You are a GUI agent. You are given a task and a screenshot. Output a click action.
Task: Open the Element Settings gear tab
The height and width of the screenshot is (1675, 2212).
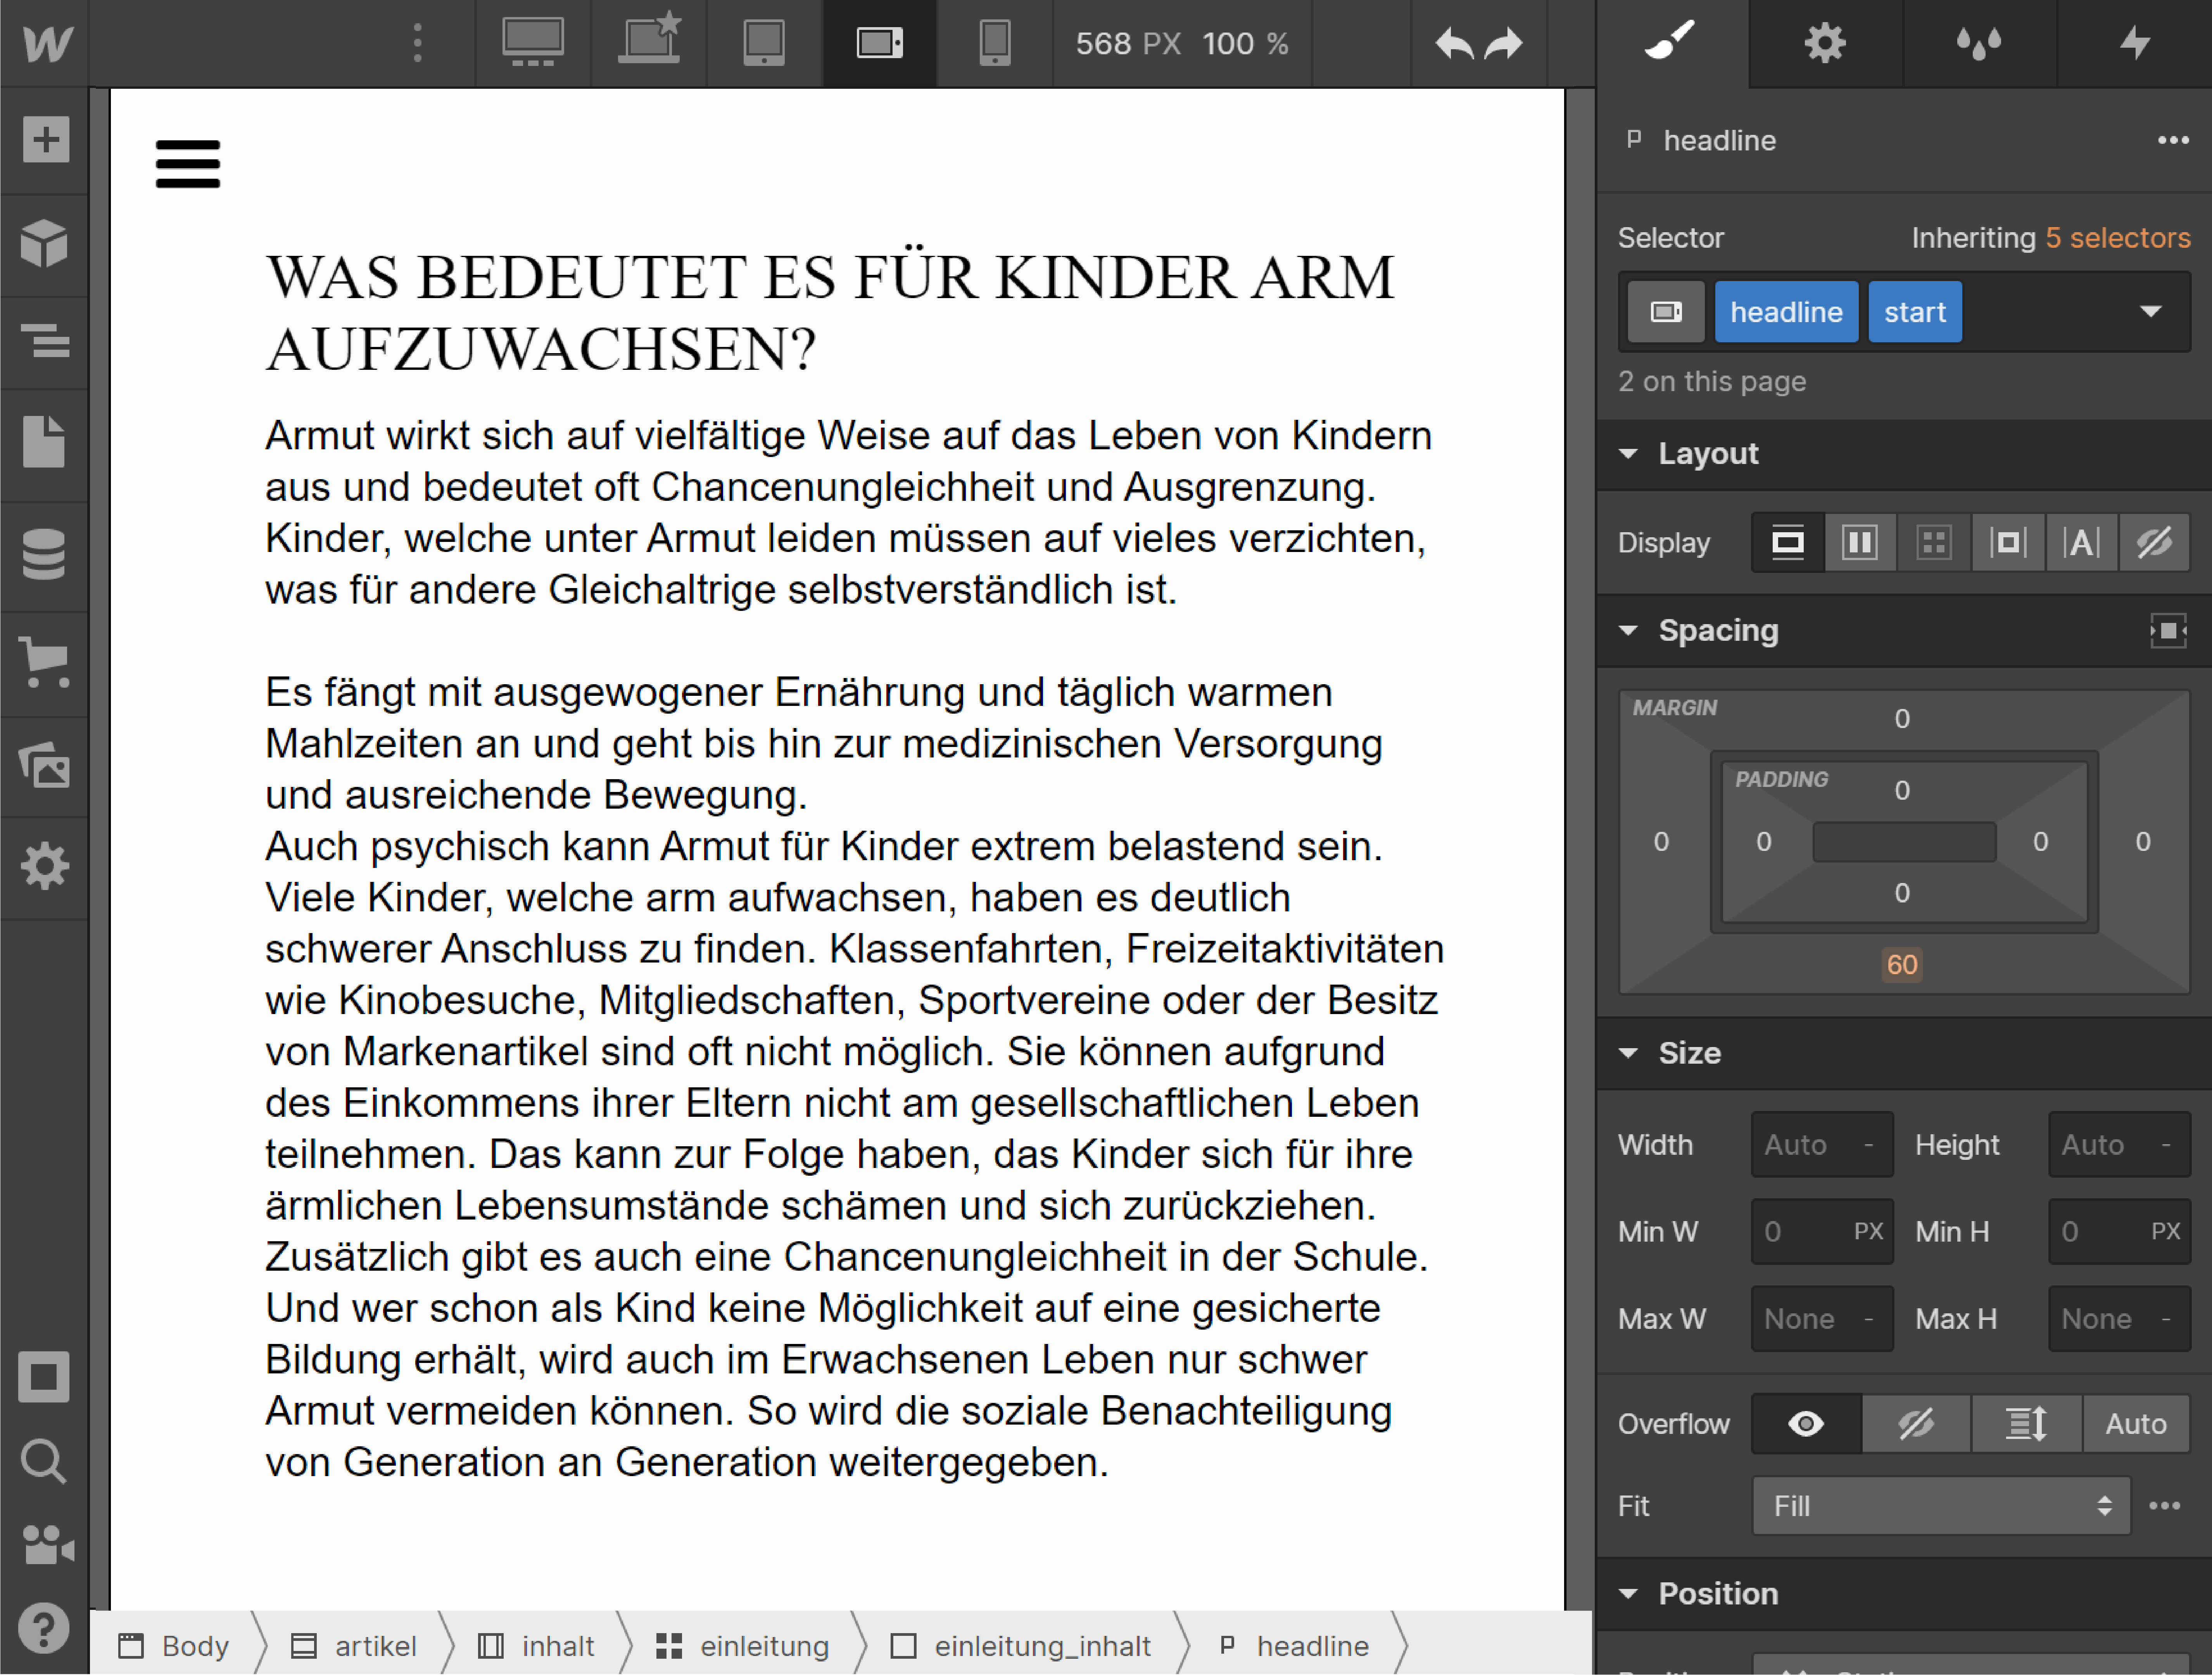[x=1825, y=43]
